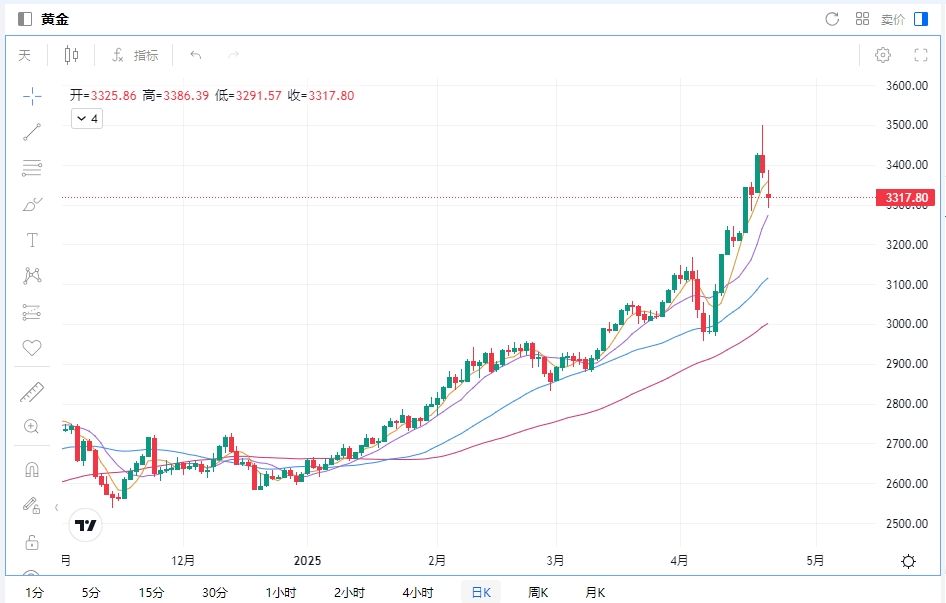Select the trend line drawing tool

[32, 131]
